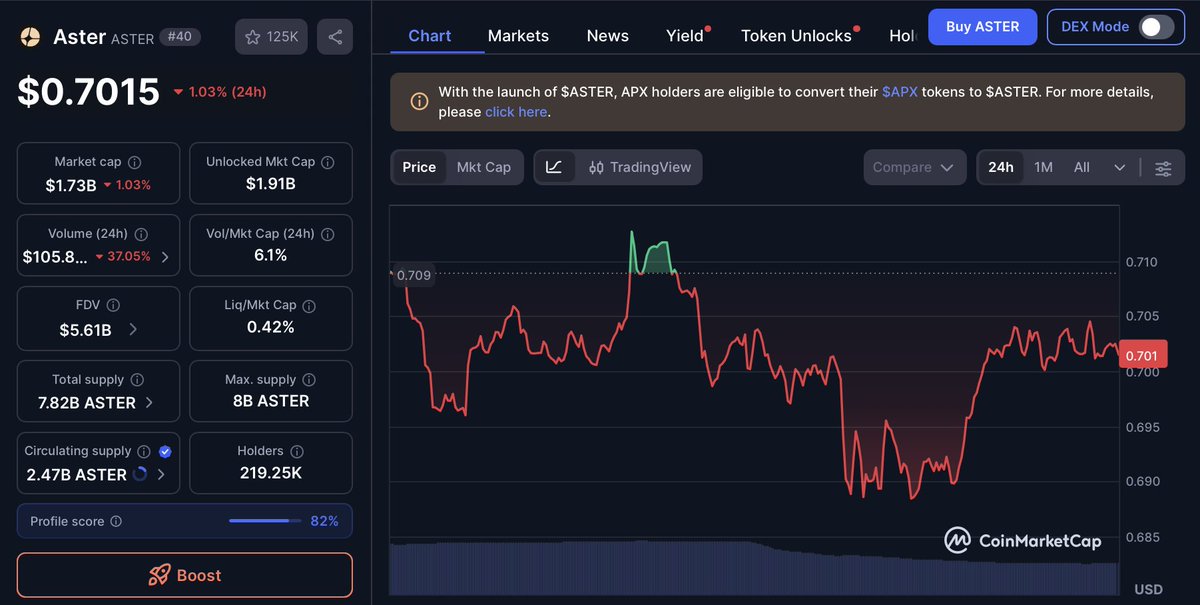Viewport: 1200px width, 605px height.
Task: Click the 37.05% volume change value
Action: pos(129,257)
